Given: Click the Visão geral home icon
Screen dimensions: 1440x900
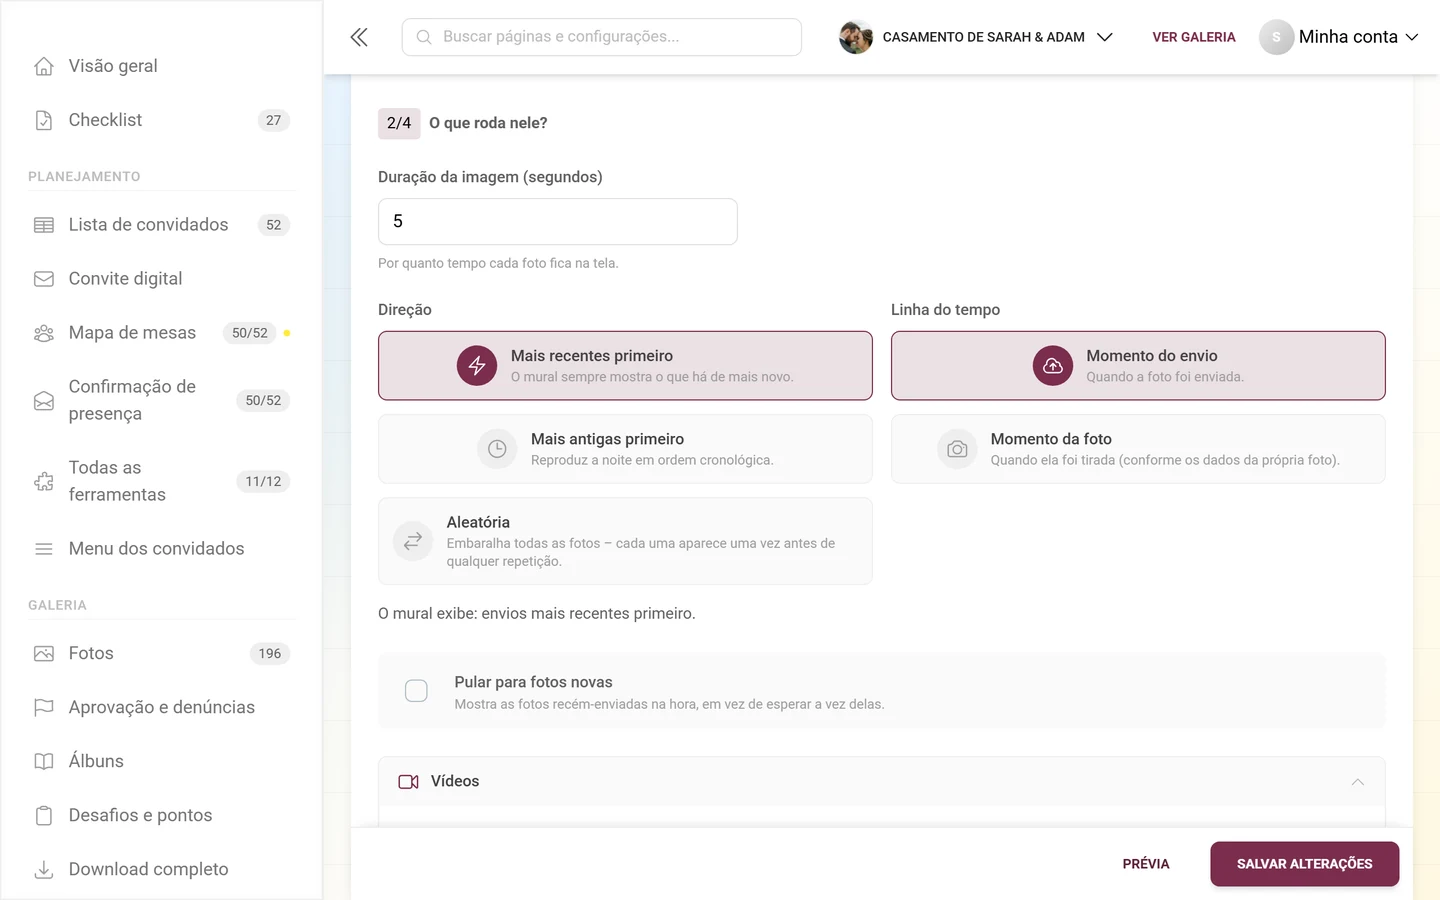Looking at the screenshot, I should pos(44,66).
